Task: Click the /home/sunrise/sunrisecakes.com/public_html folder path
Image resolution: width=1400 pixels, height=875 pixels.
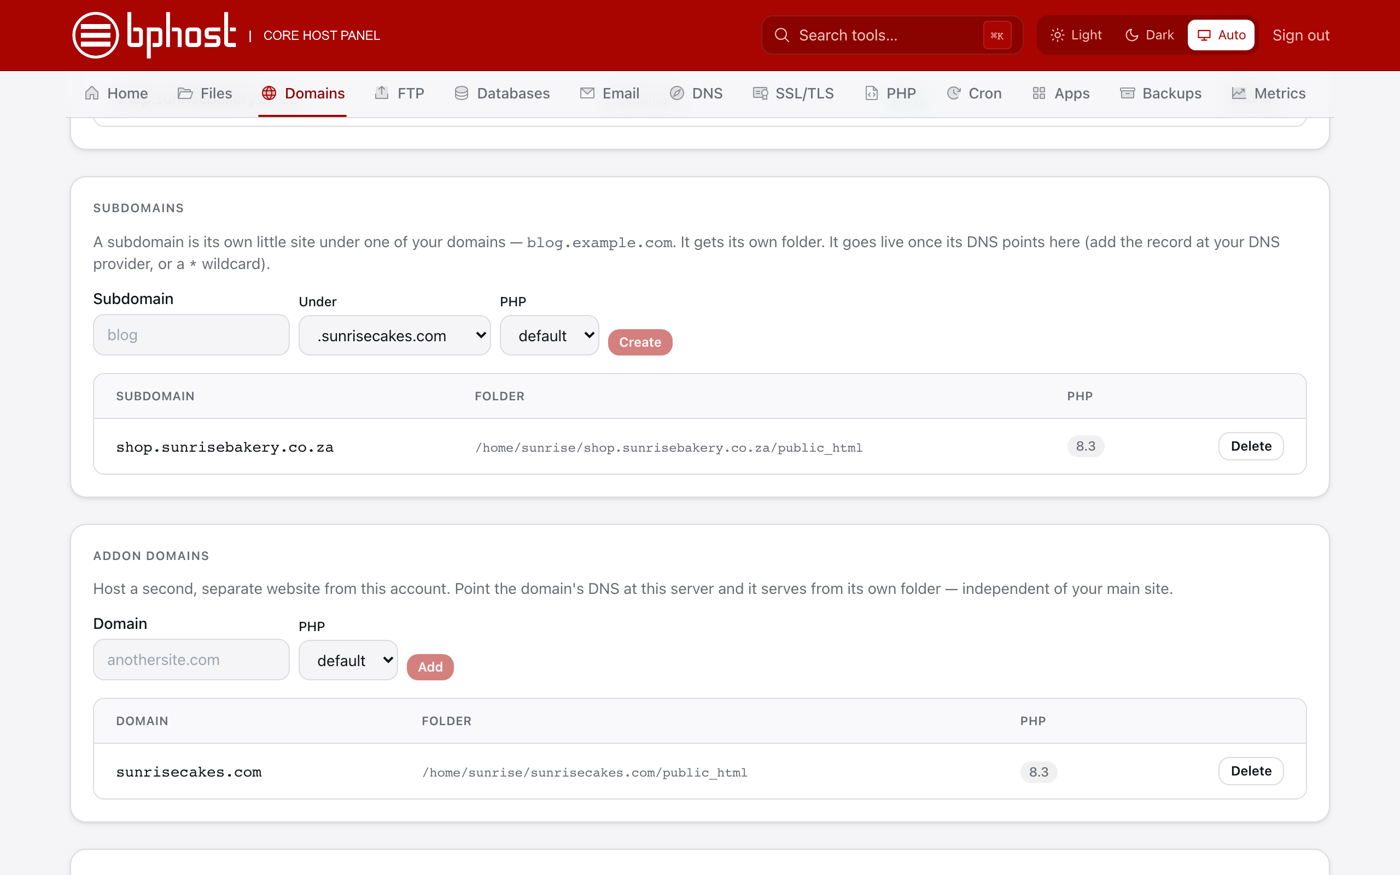Action: pyautogui.click(x=585, y=772)
